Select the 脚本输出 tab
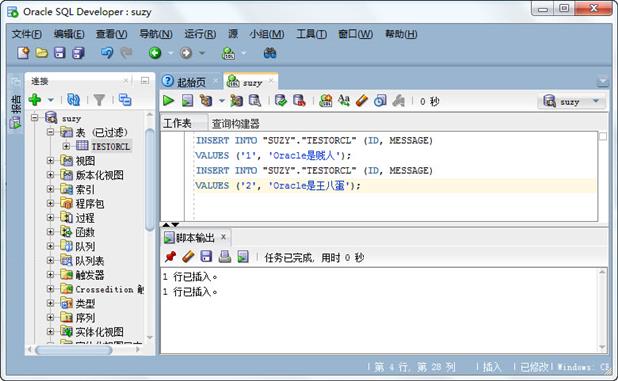This screenshot has width=618, height=381. [x=195, y=238]
